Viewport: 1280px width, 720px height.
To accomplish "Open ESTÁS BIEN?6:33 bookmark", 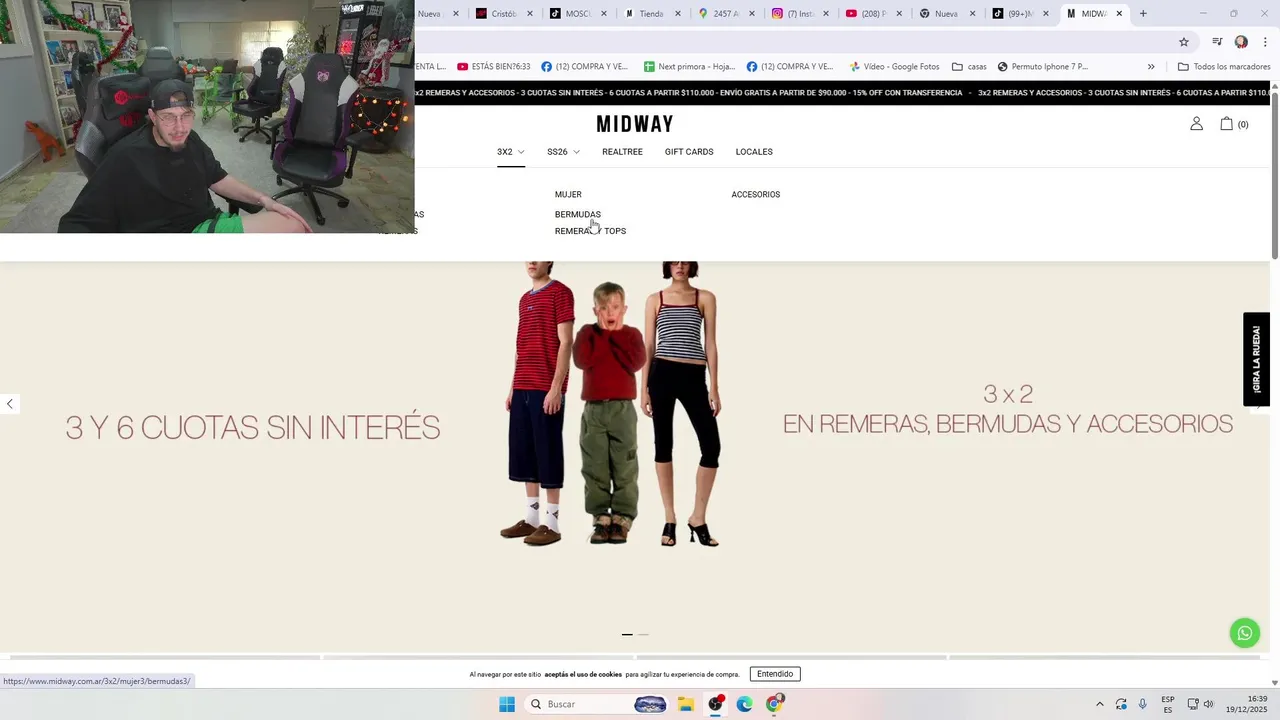I will click(494, 67).
